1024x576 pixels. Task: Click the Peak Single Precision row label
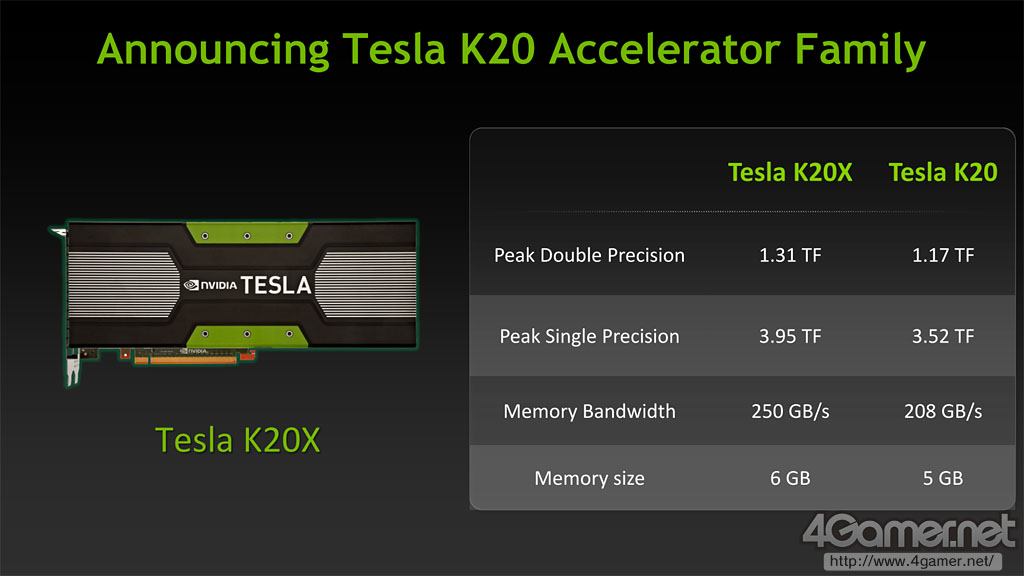pos(589,336)
